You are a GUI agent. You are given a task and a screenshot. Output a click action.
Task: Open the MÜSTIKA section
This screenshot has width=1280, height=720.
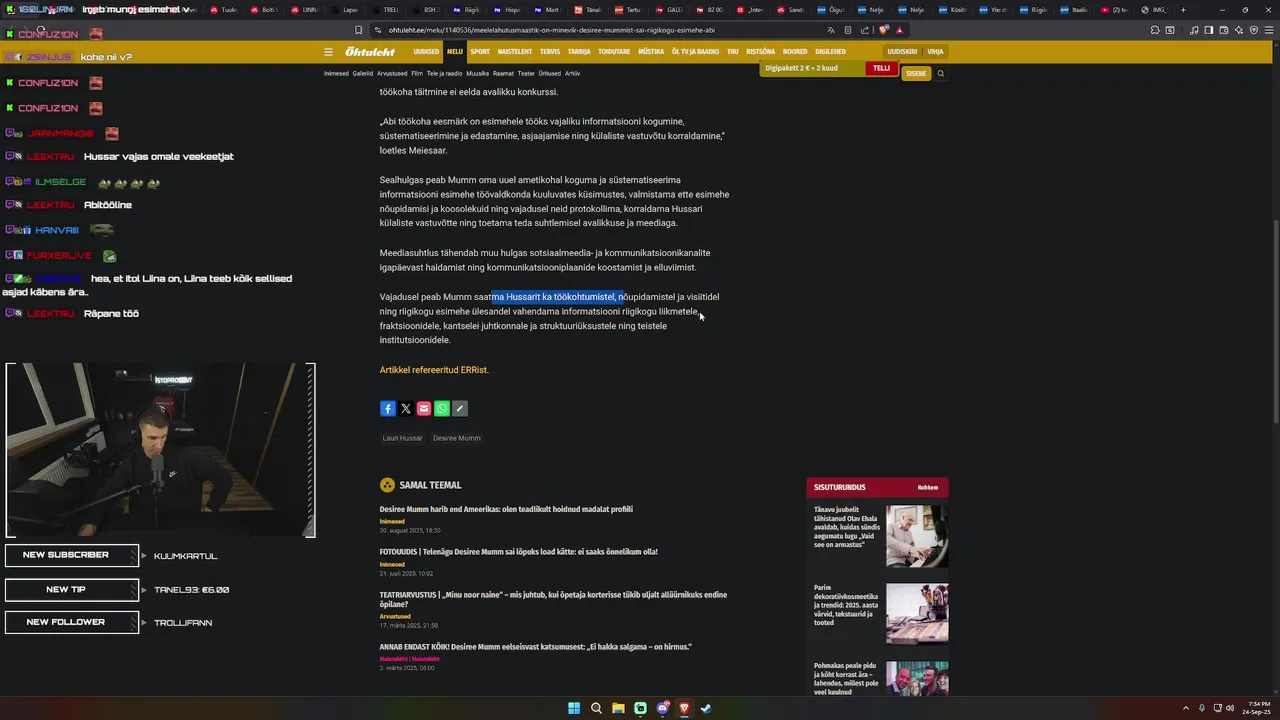[x=651, y=52]
